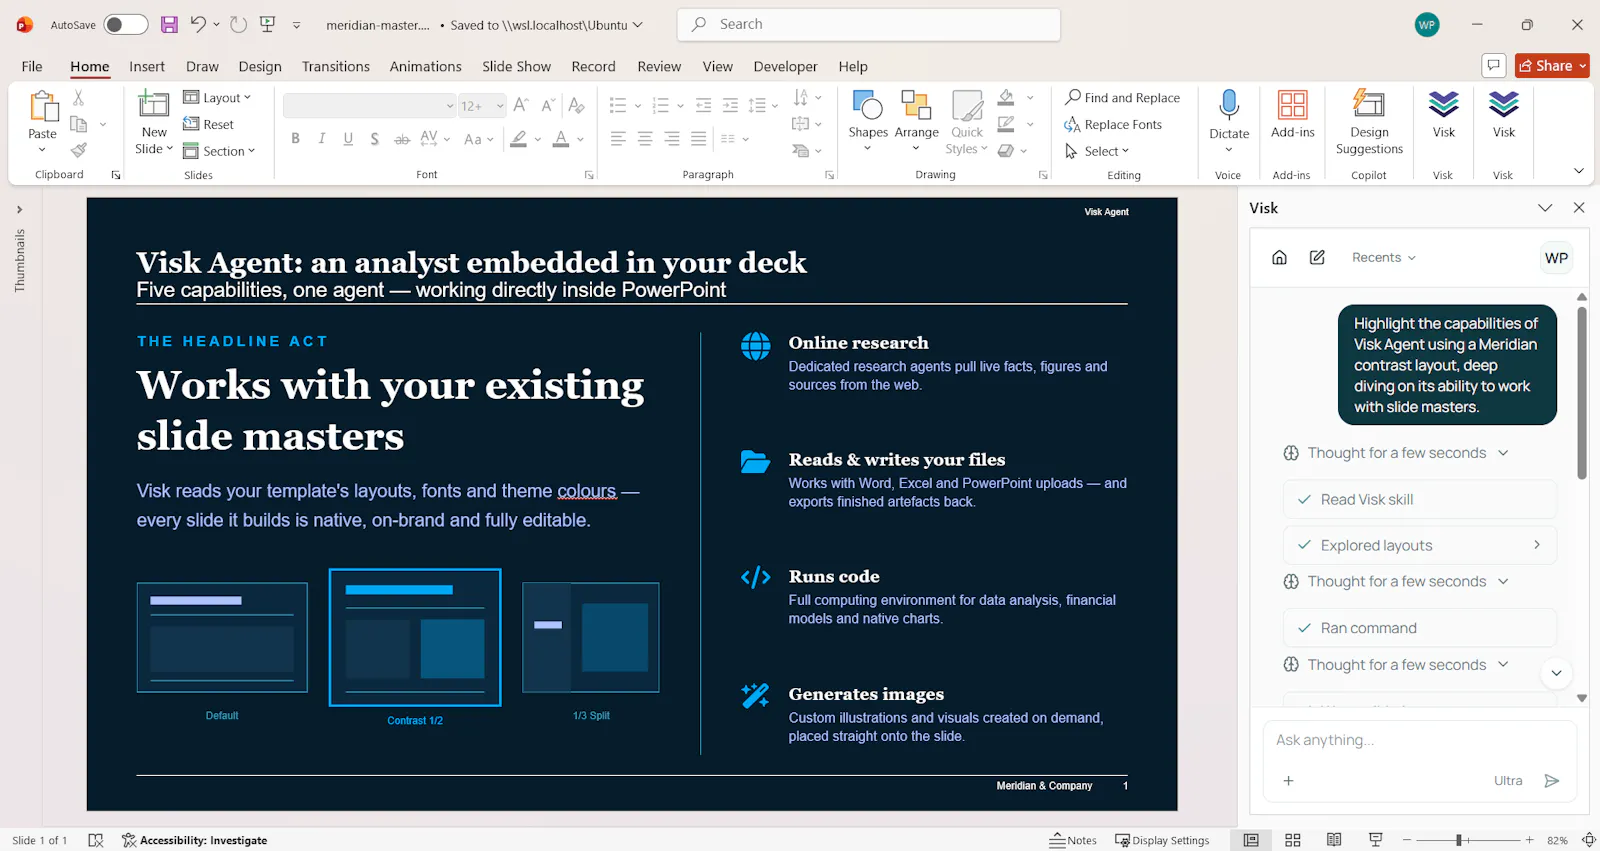Attach a file with plus icon
1600x851 pixels.
pyautogui.click(x=1289, y=781)
